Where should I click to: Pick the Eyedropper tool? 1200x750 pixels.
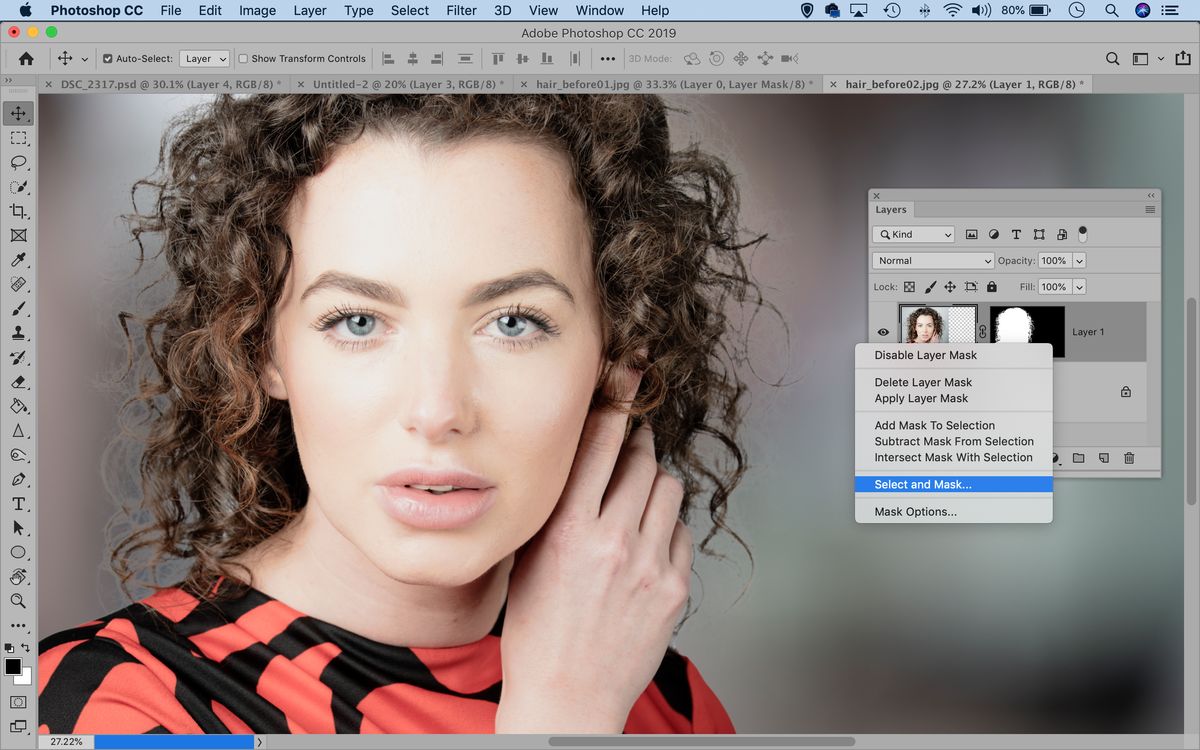click(x=19, y=260)
